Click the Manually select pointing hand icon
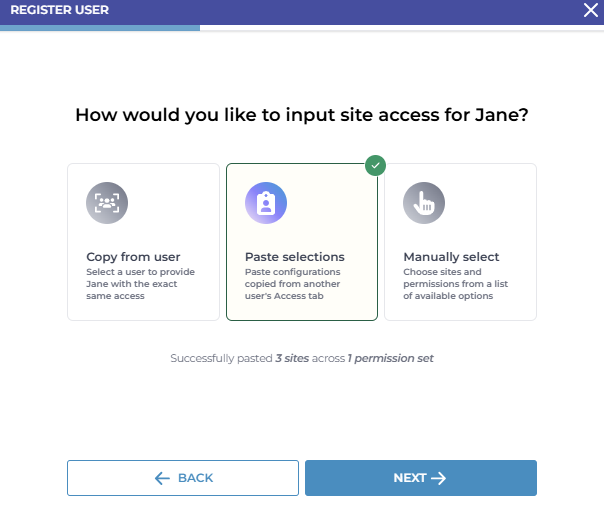This screenshot has height=510, width=604. (424, 203)
